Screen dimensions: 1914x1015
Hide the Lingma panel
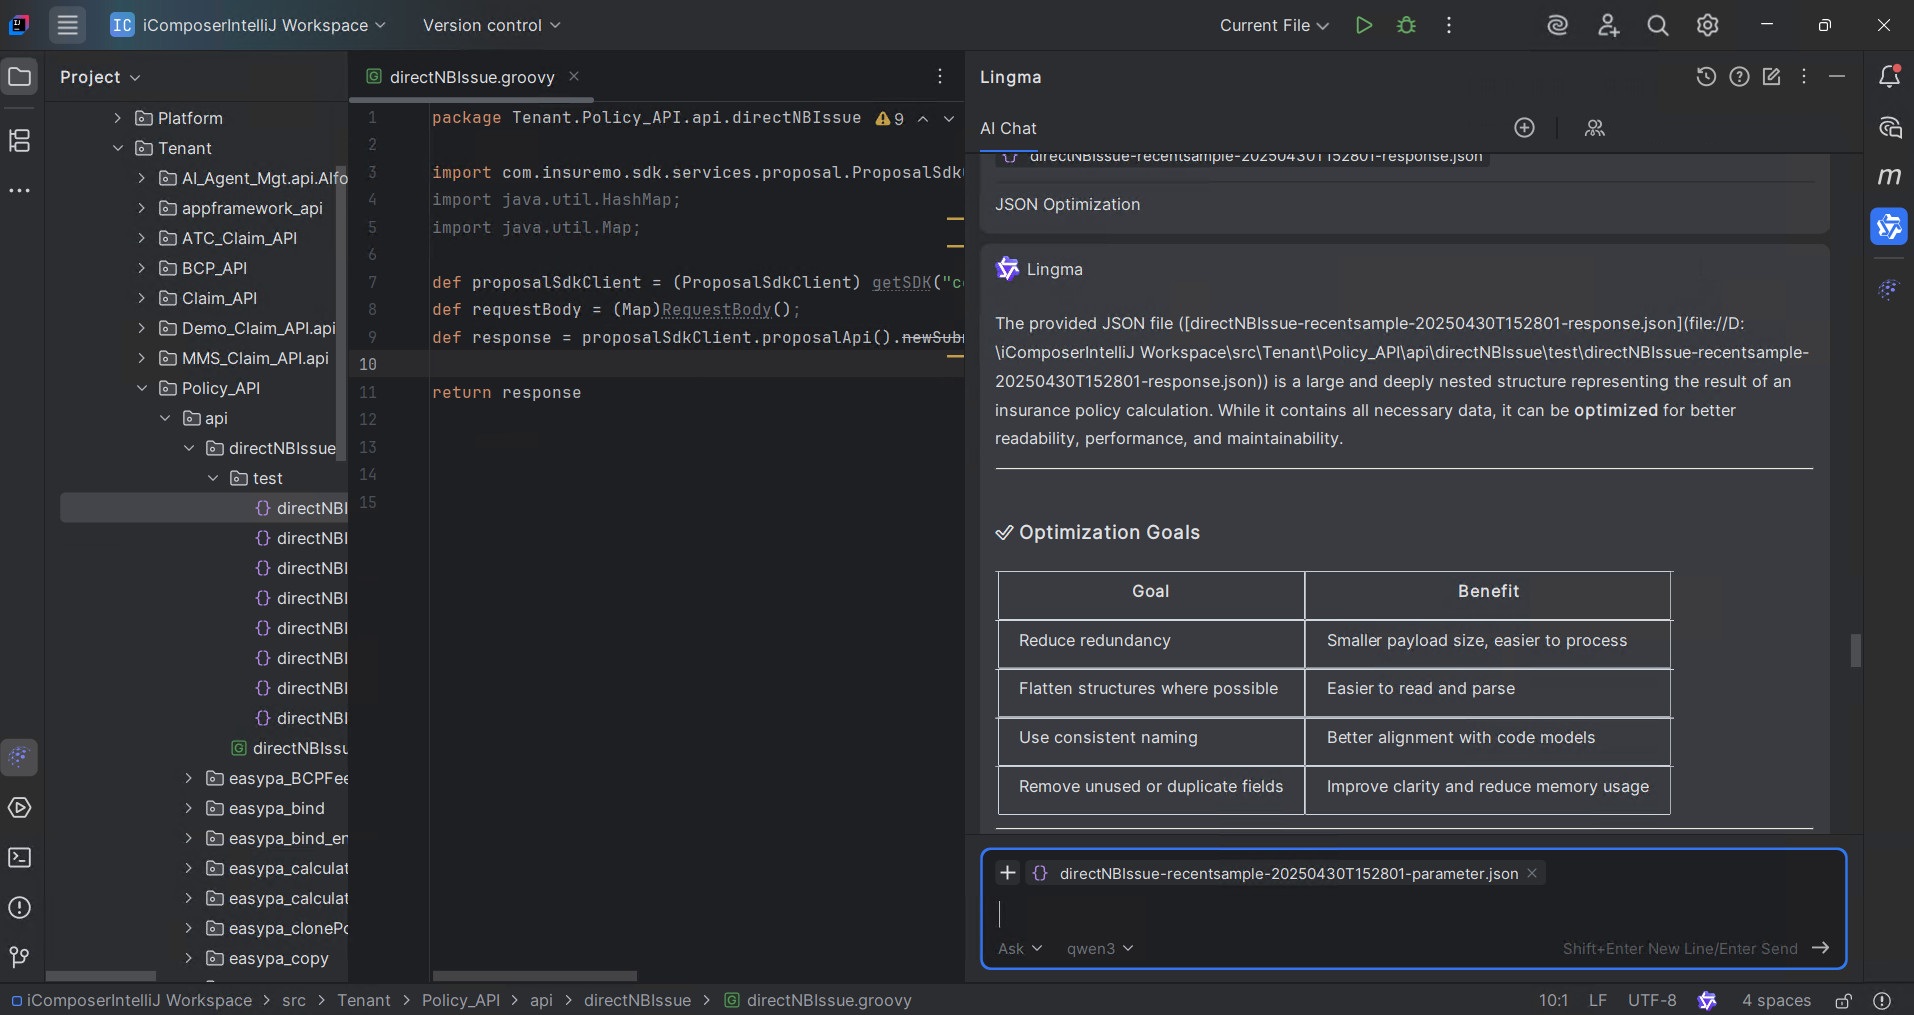(x=1837, y=77)
